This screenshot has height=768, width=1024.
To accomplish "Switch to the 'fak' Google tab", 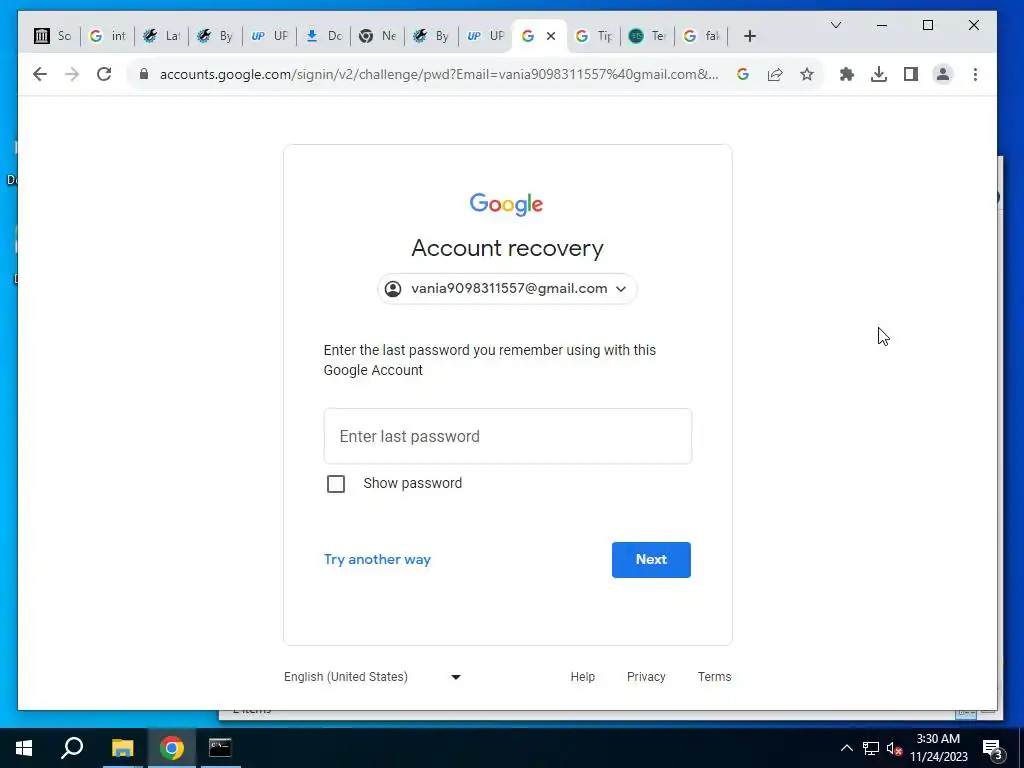I will pyautogui.click(x=703, y=36).
